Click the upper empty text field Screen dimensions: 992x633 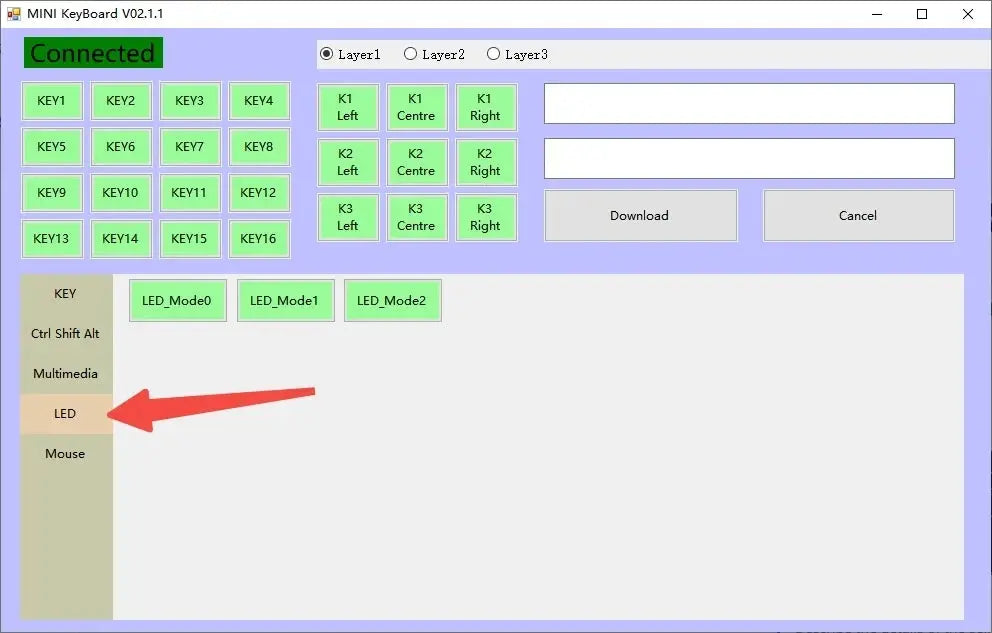pyautogui.click(x=749, y=104)
